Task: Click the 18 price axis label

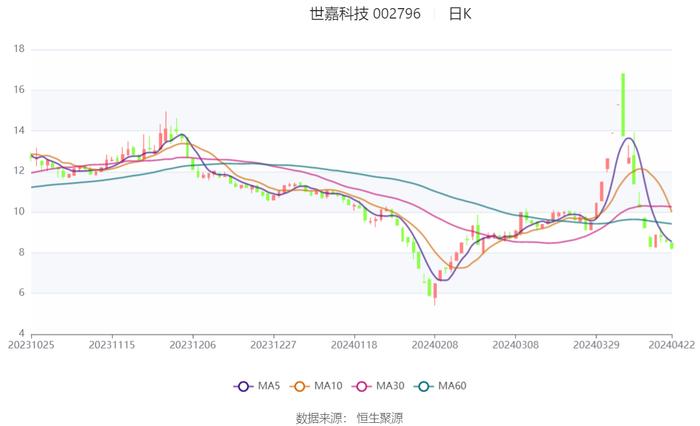Action: point(19,49)
